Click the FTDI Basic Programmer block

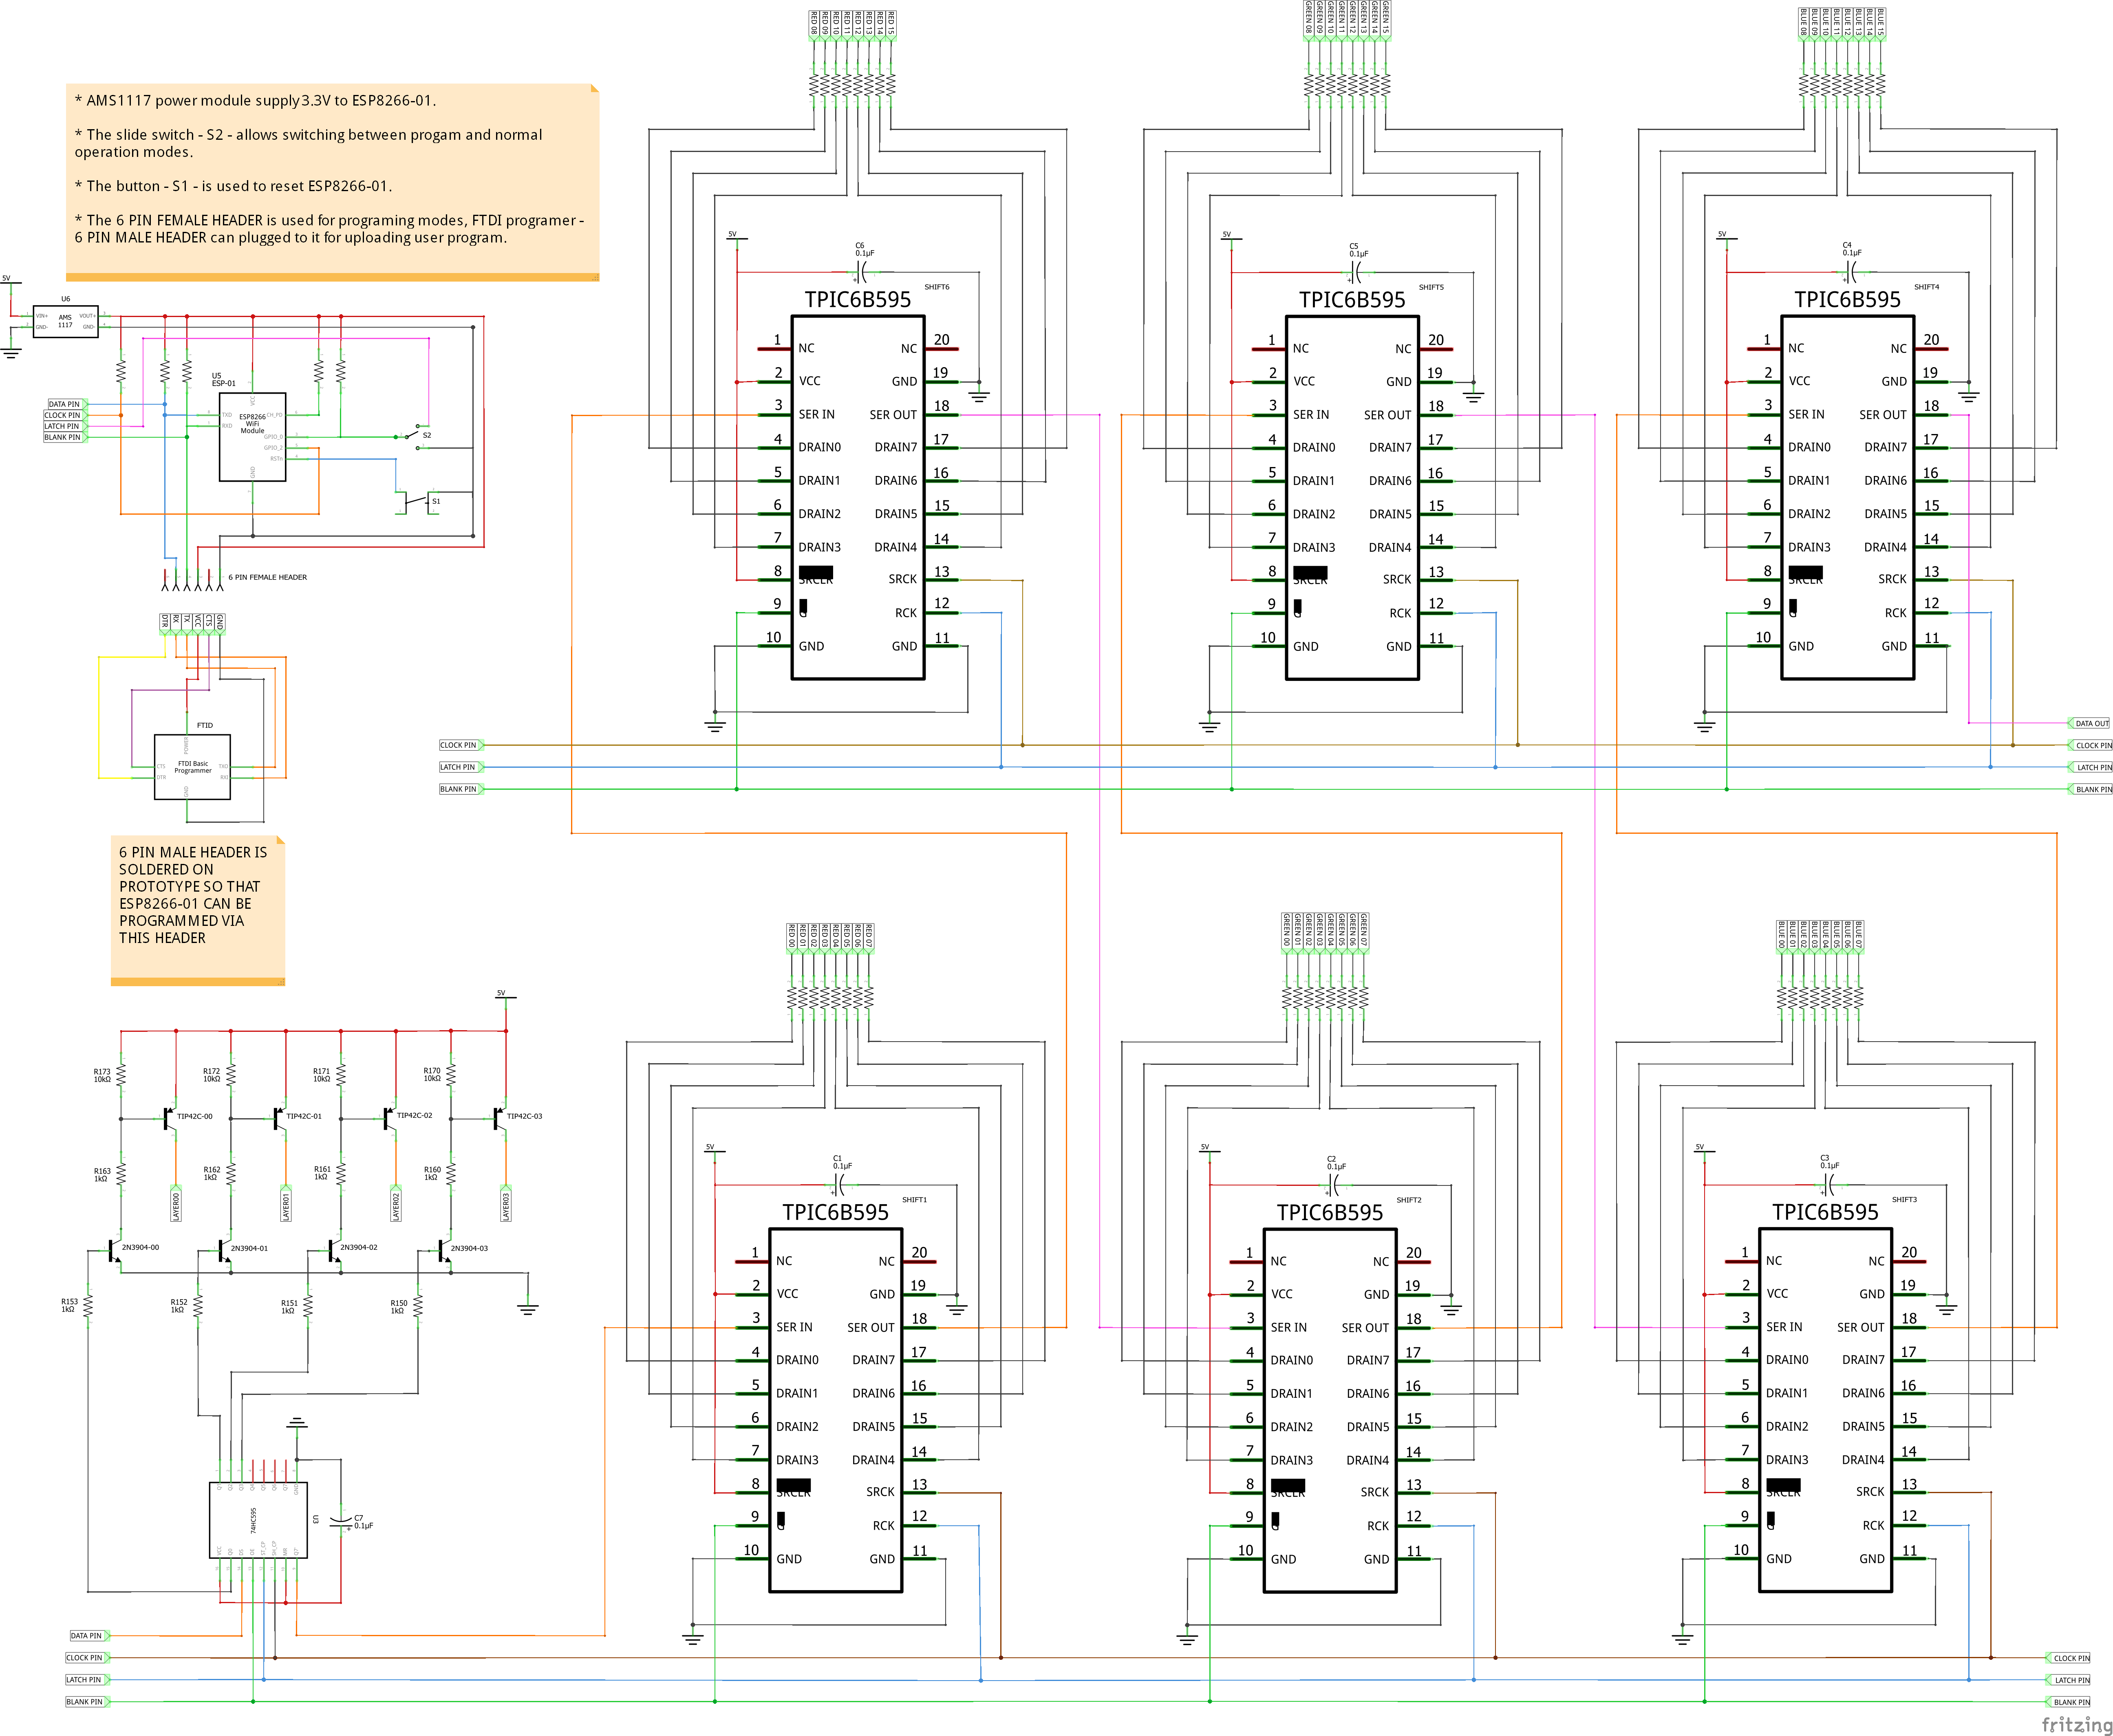[192, 767]
